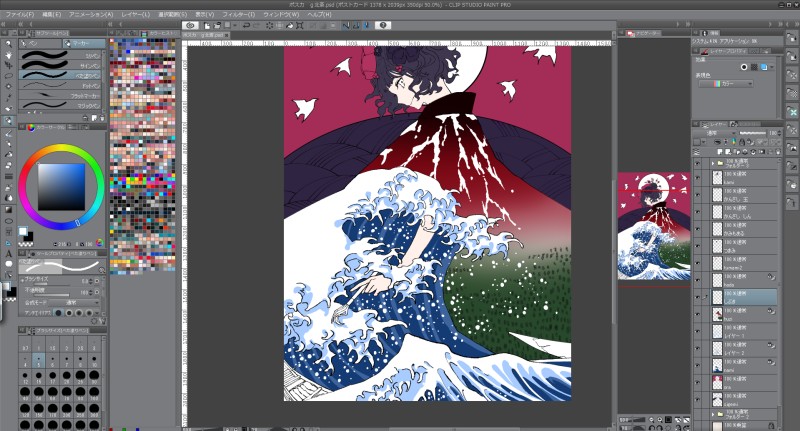Hide the kimono2 layer
The image size is (800, 431).
point(697,263)
